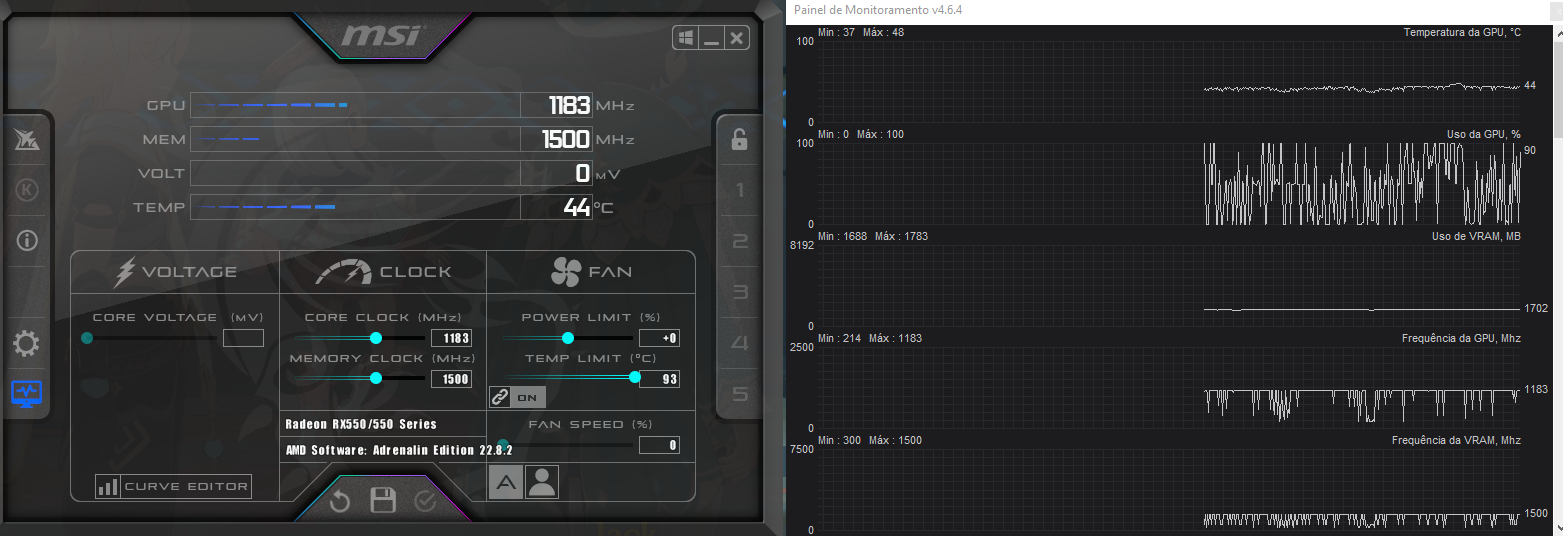1563x536 pixels.
Task: Save profile with the floppy disk icon
Action: click(383, 500)
